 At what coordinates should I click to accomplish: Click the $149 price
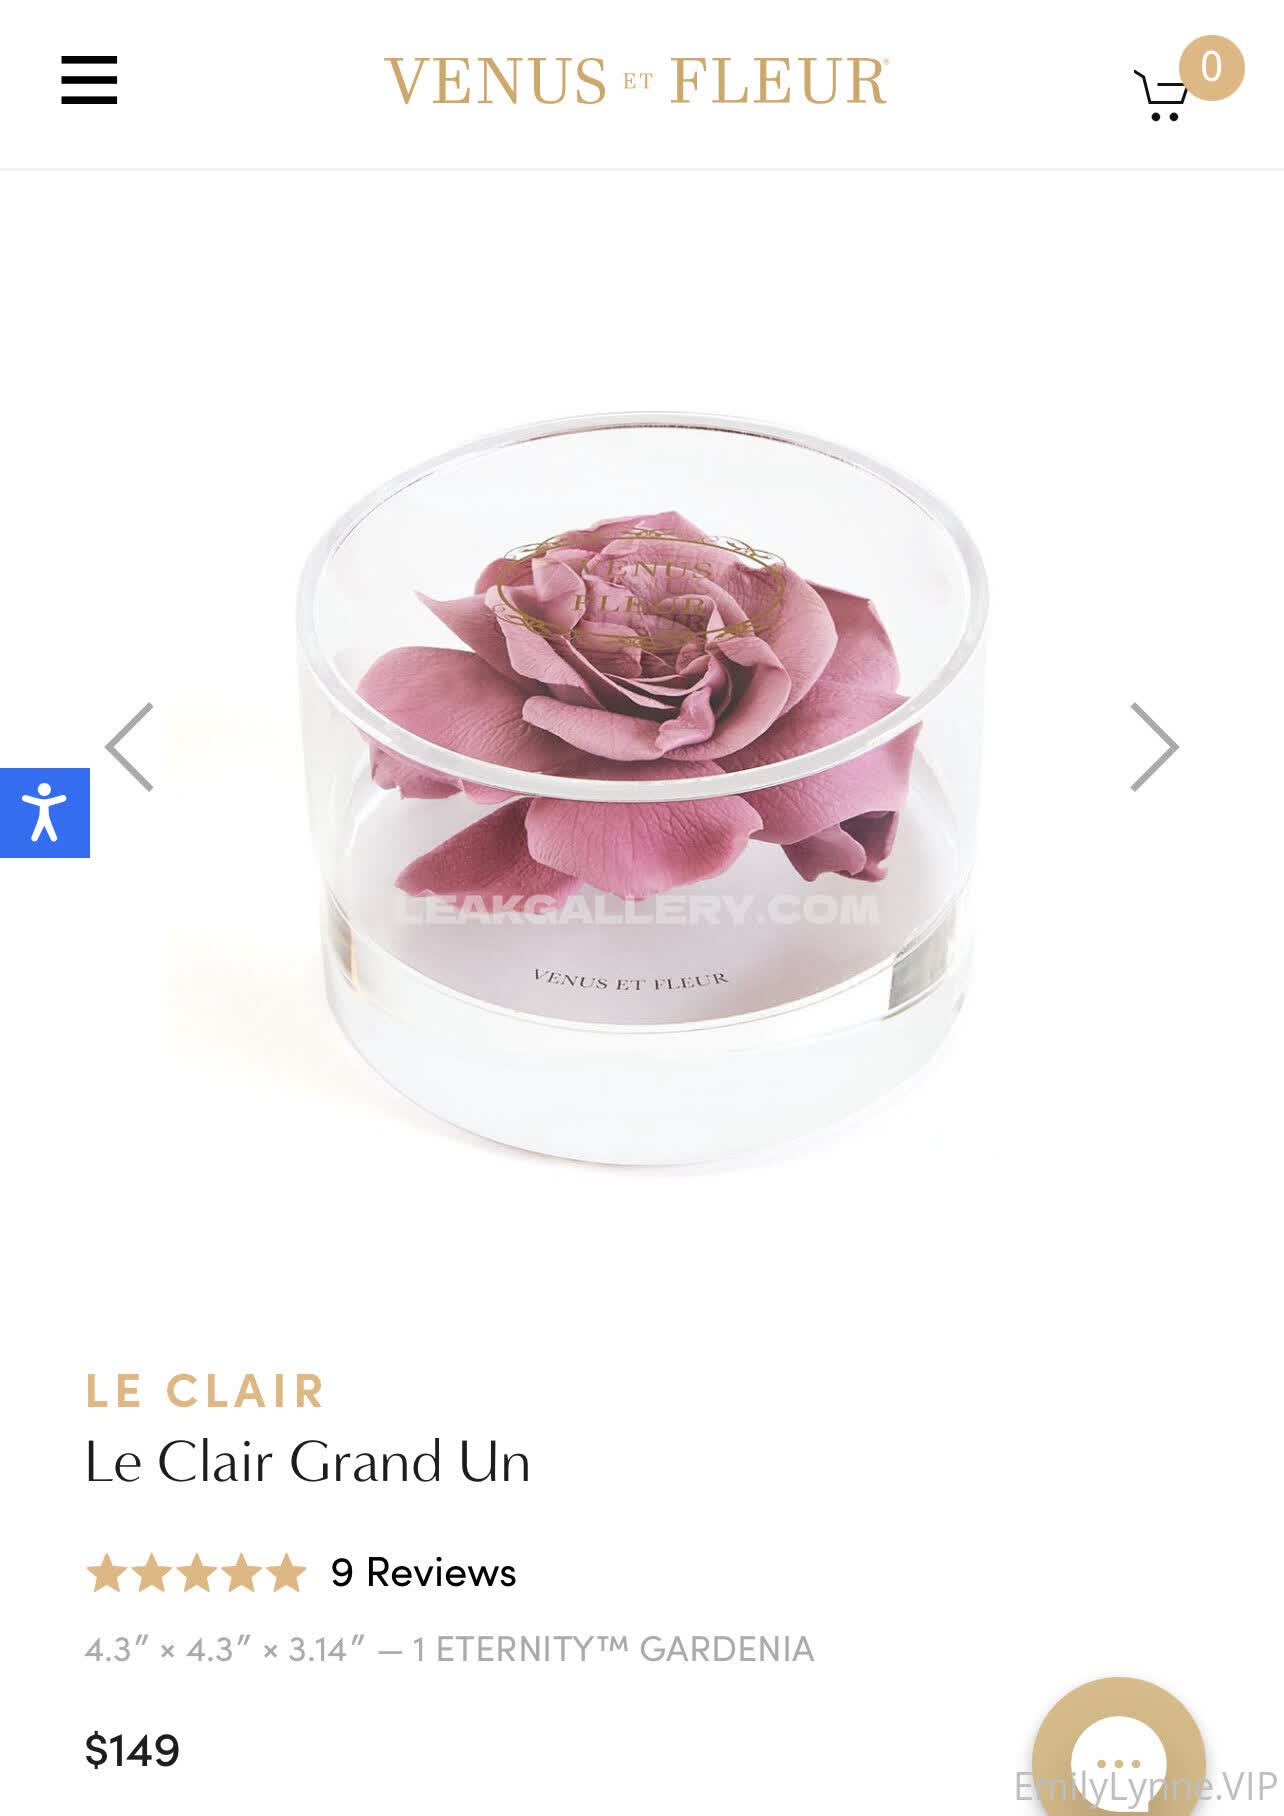(132, 1751)
